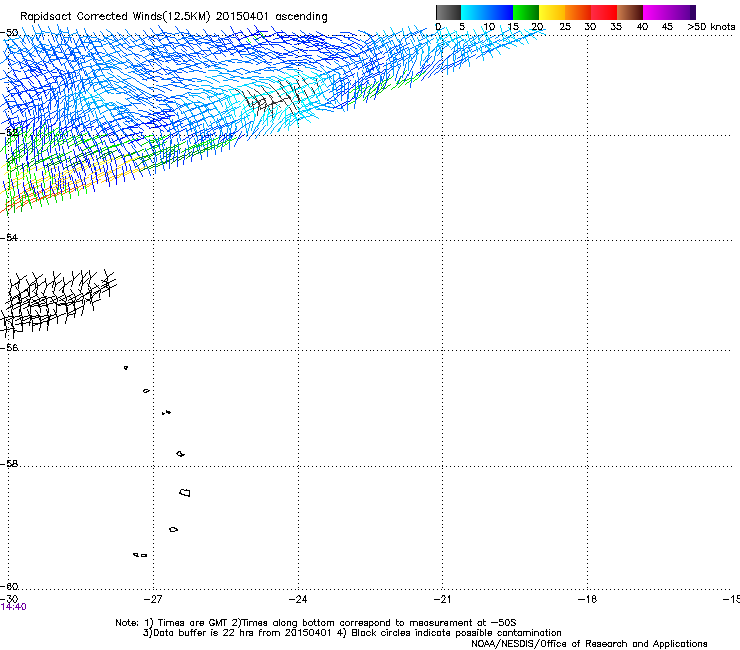Click the -56 latitude axis label
This screenshot has width=740, height=650.
click(x=9, y=347)
